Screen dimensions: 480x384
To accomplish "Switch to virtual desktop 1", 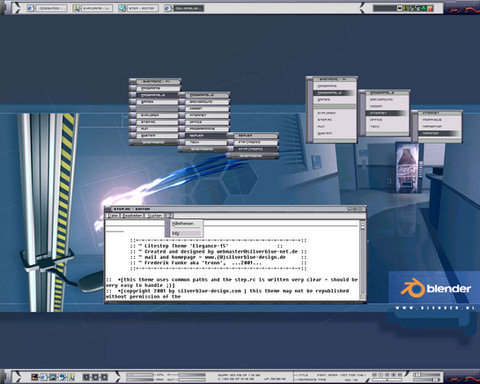I will point(86,377).
